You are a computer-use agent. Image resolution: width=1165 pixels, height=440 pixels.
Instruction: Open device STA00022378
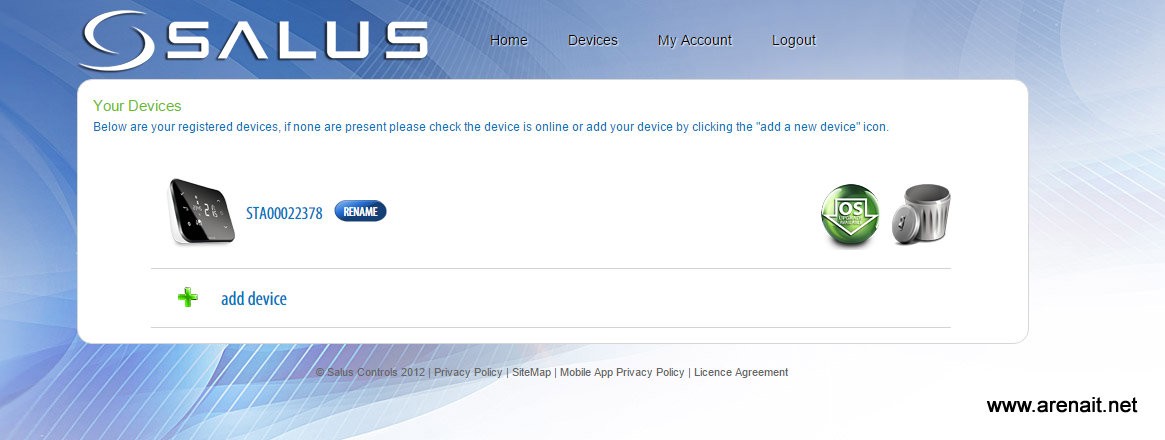(284, 213)
